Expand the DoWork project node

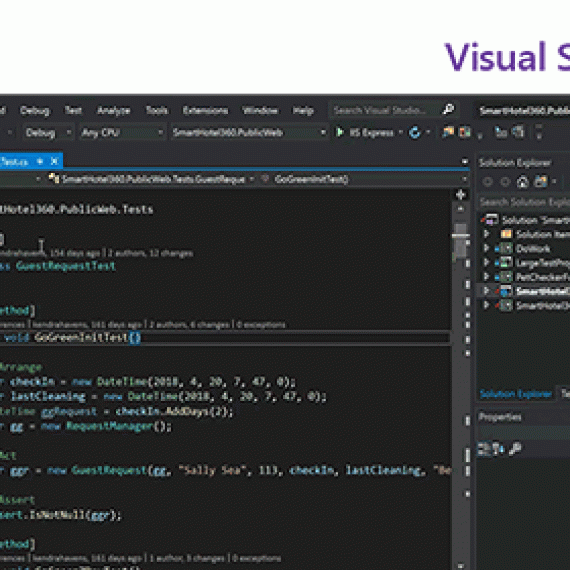(486, 248)
